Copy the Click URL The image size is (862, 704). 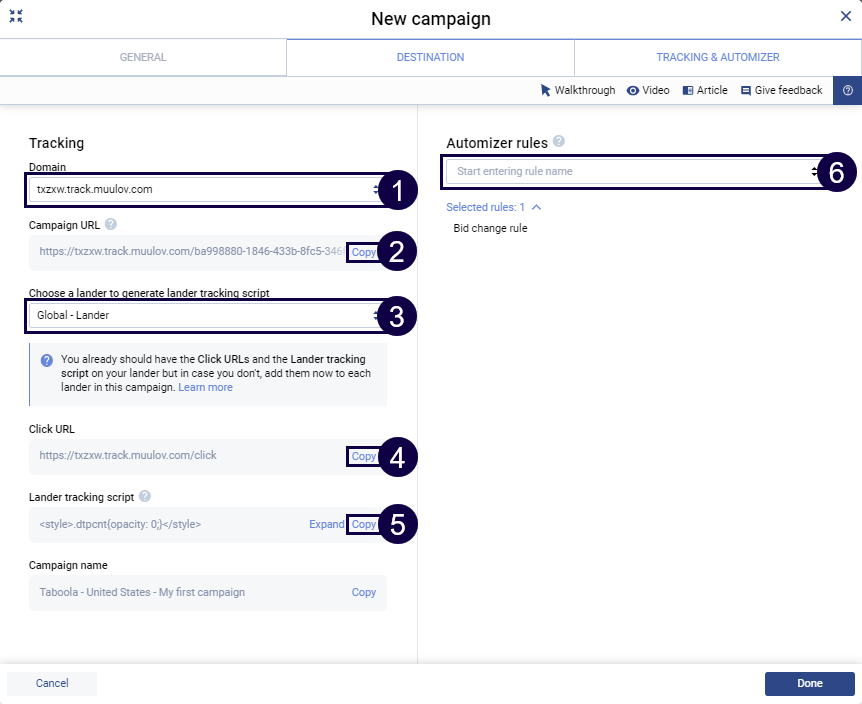(x=364, y=456)
